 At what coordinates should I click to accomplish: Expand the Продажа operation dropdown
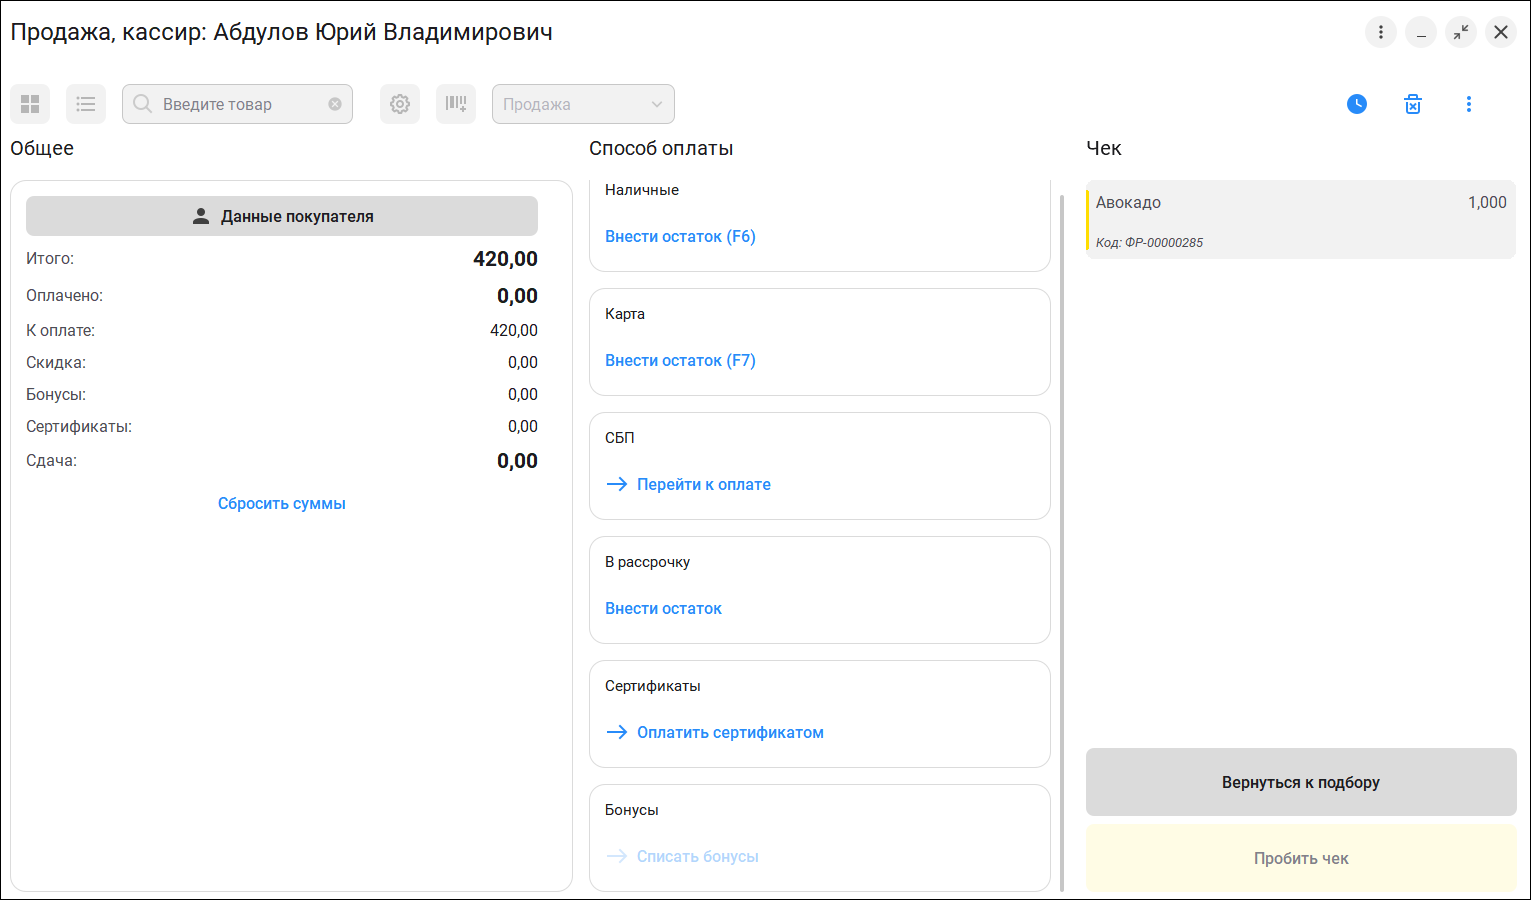coord(583,104)
